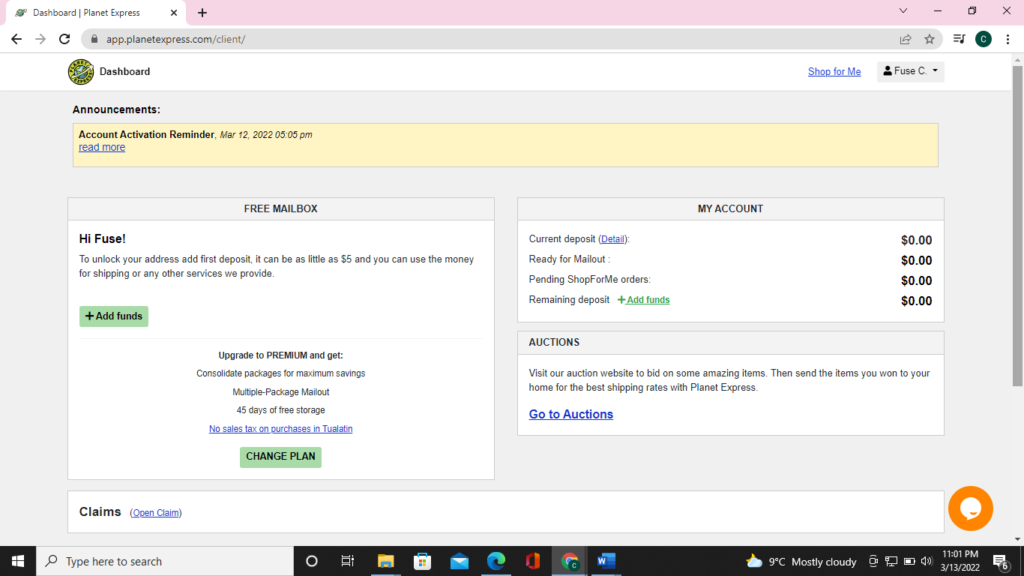The height and width of the screenshot is (576, 1024).
Task: Click the Claims section heading
Action: (x=100, y=511)
